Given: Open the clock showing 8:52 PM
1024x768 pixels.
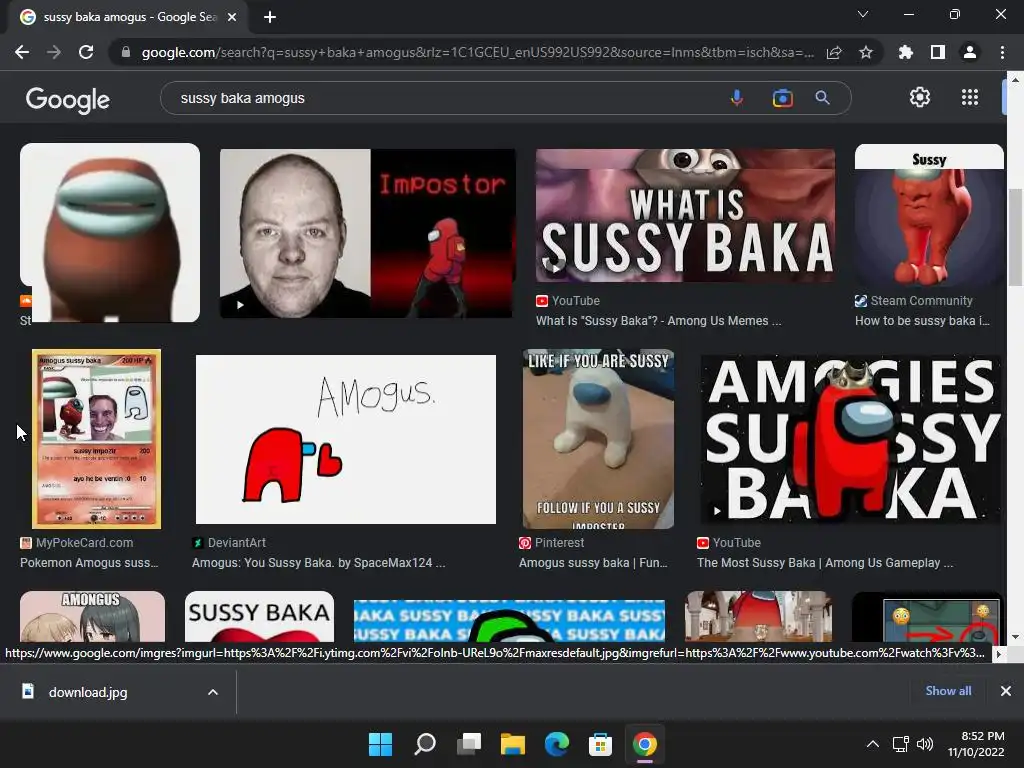Looking at the screenshot, I should (976, 744).
